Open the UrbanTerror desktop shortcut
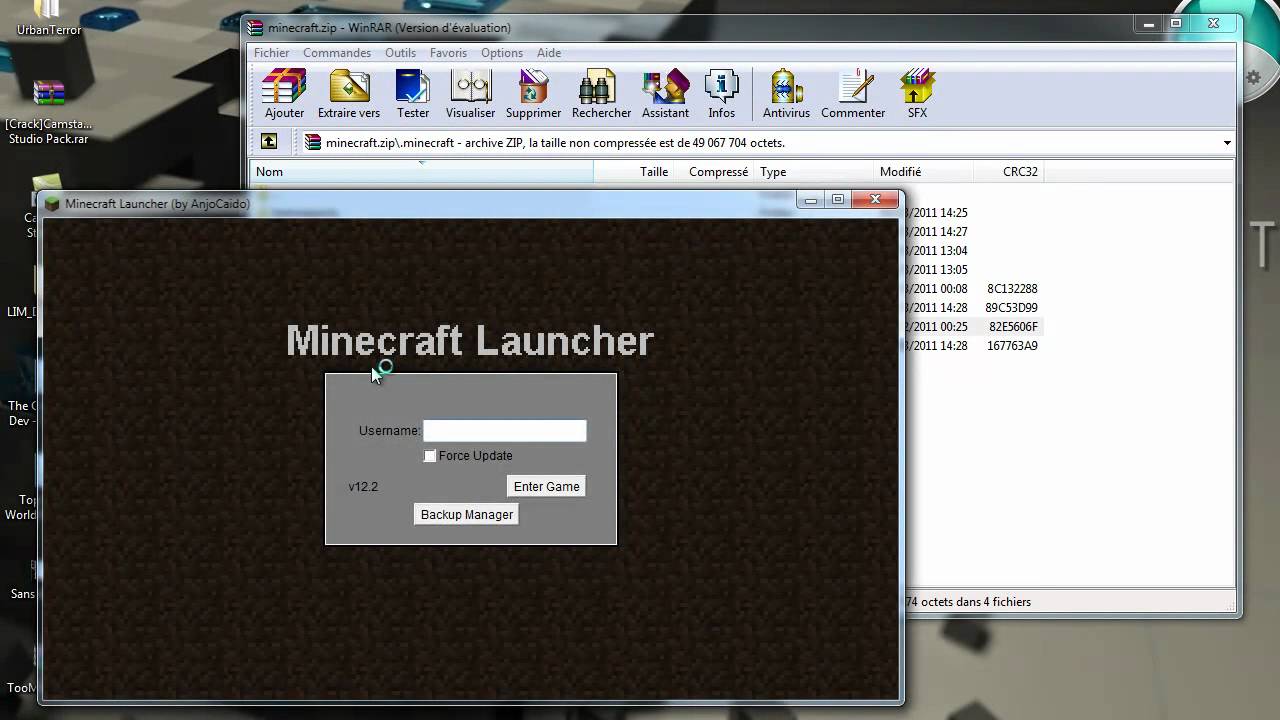This screenshot has height=720, width=1280. point(48,18)
